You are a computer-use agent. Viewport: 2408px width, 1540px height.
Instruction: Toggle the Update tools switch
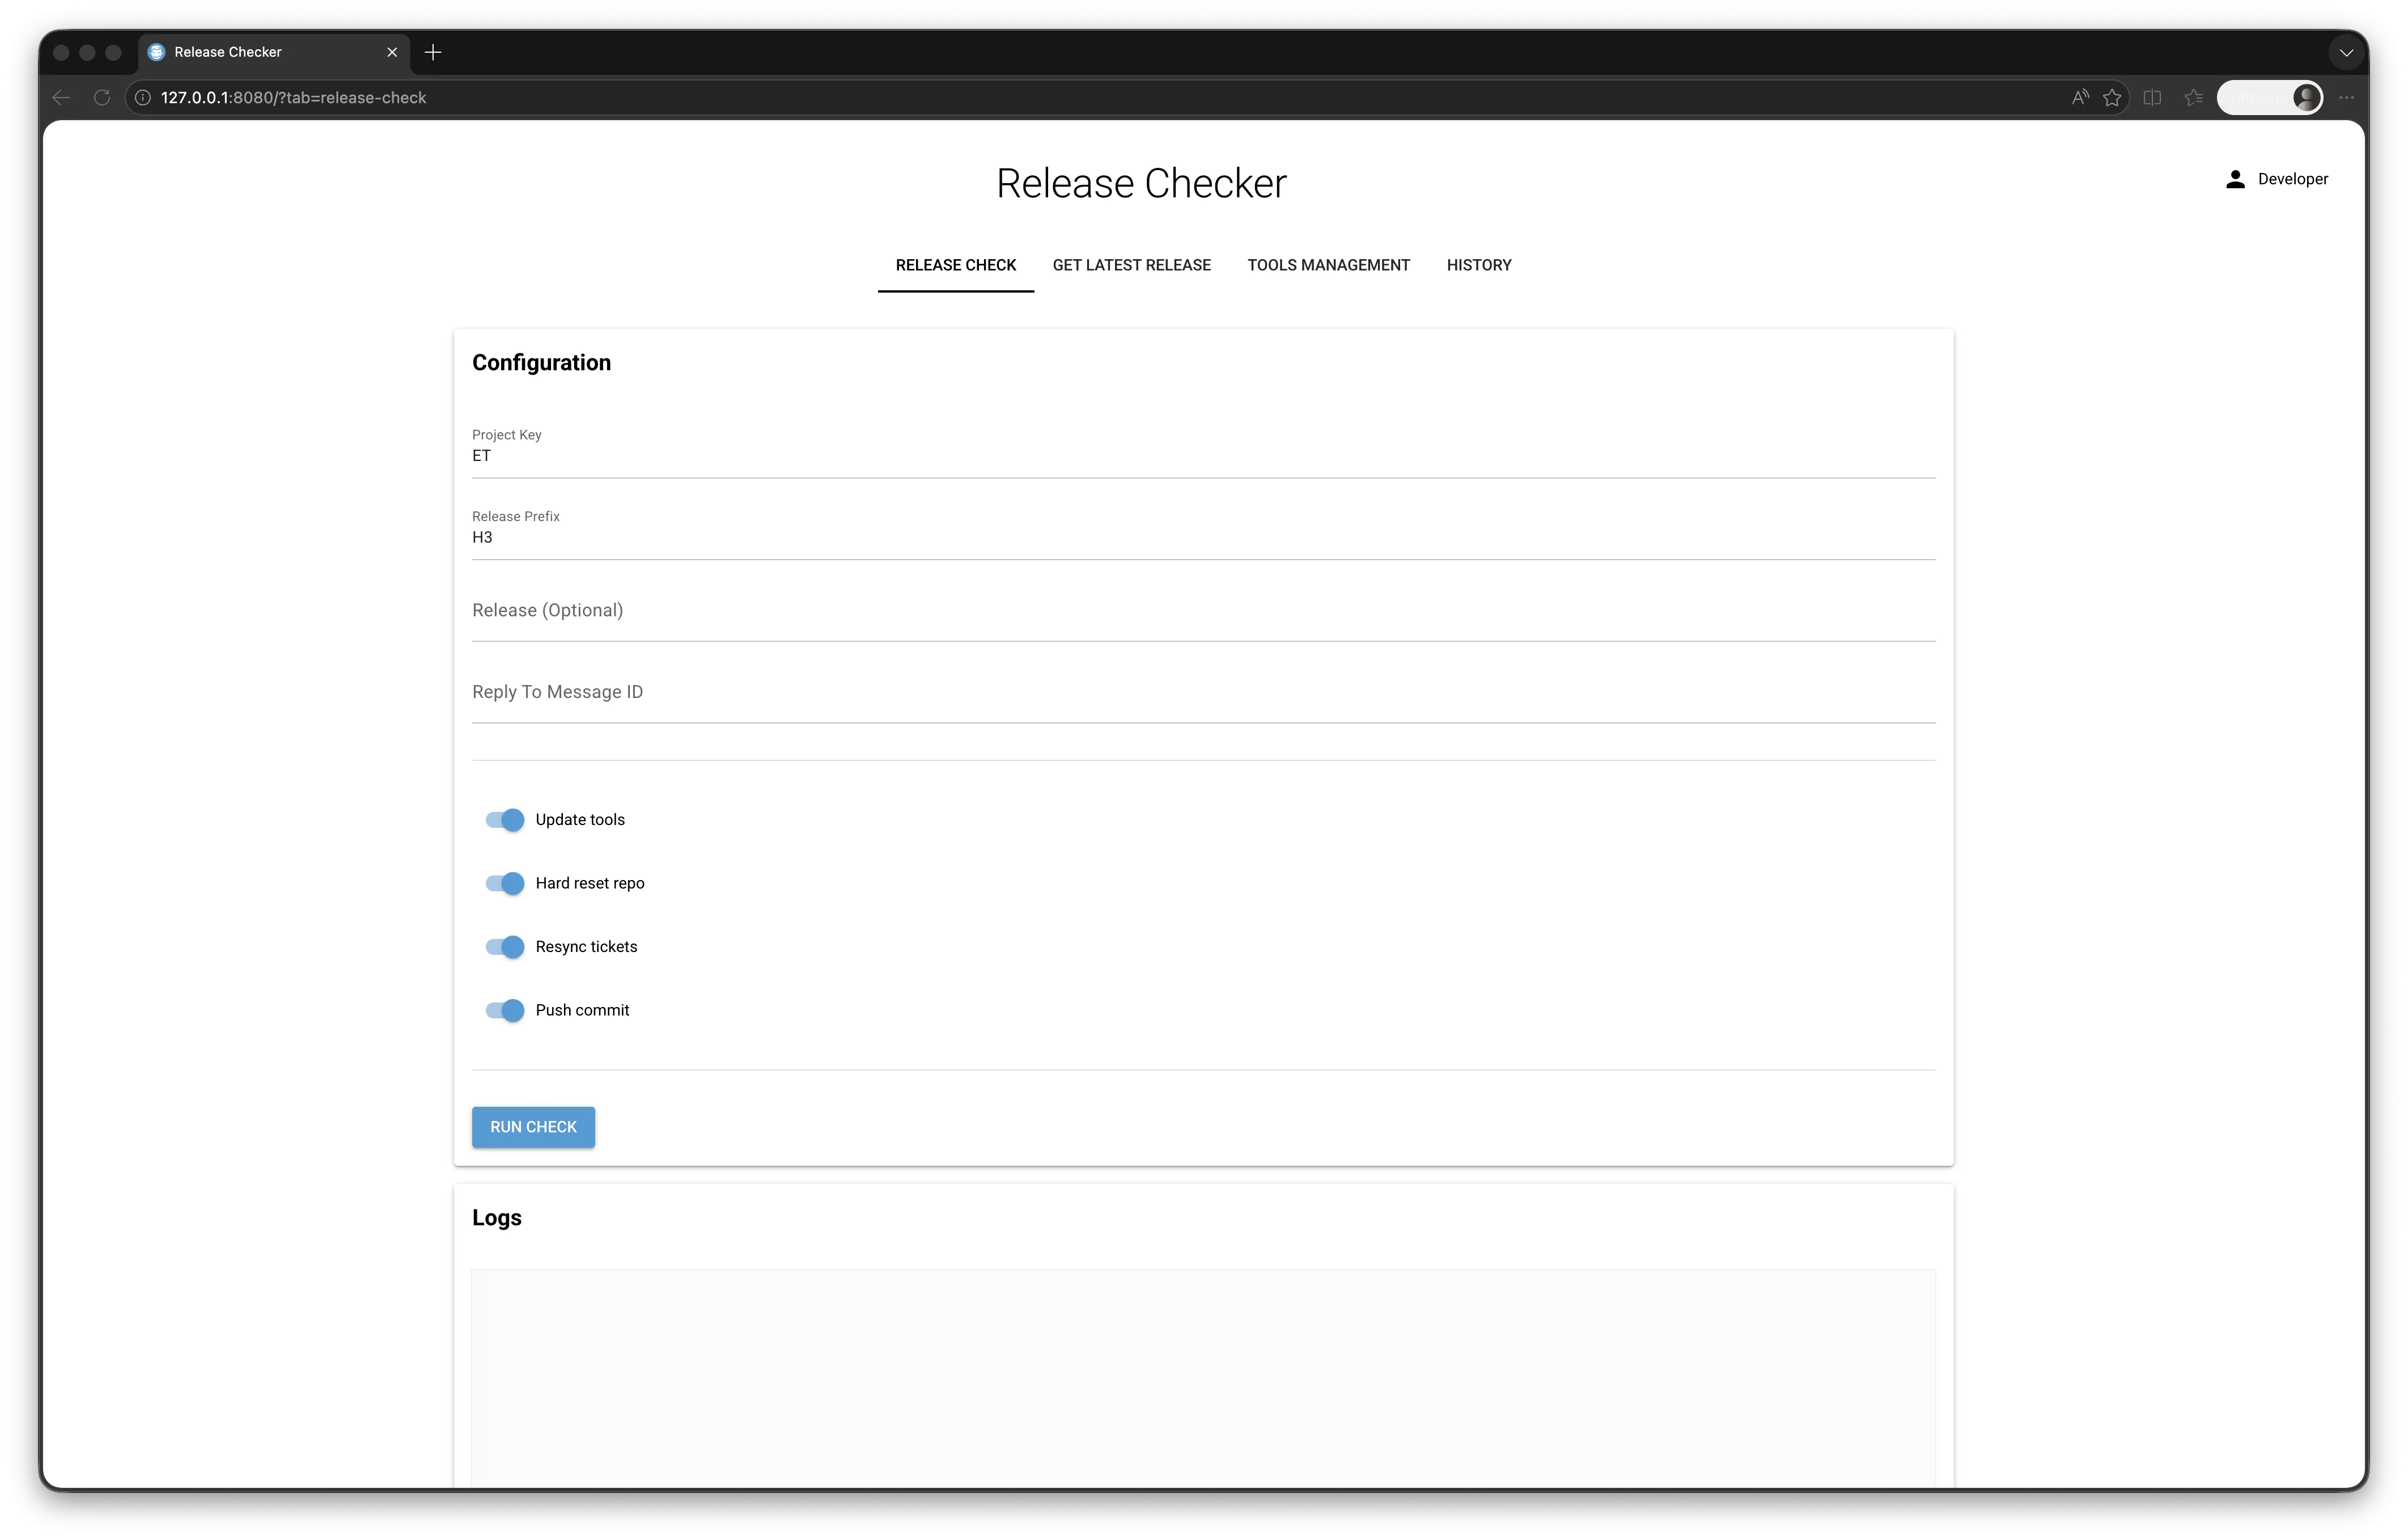[505, 820]
